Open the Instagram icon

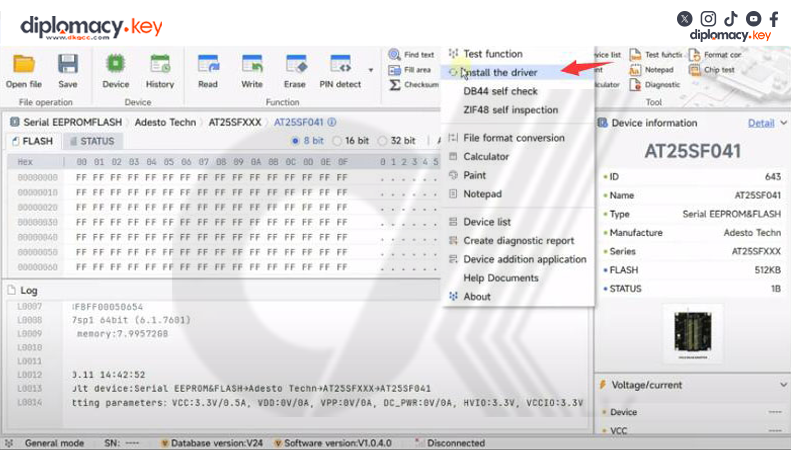(x=708, y=19)
